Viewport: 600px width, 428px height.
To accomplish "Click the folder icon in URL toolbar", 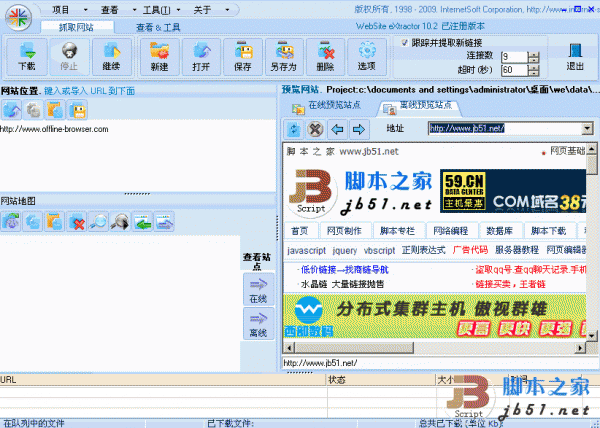I will 55,110.
